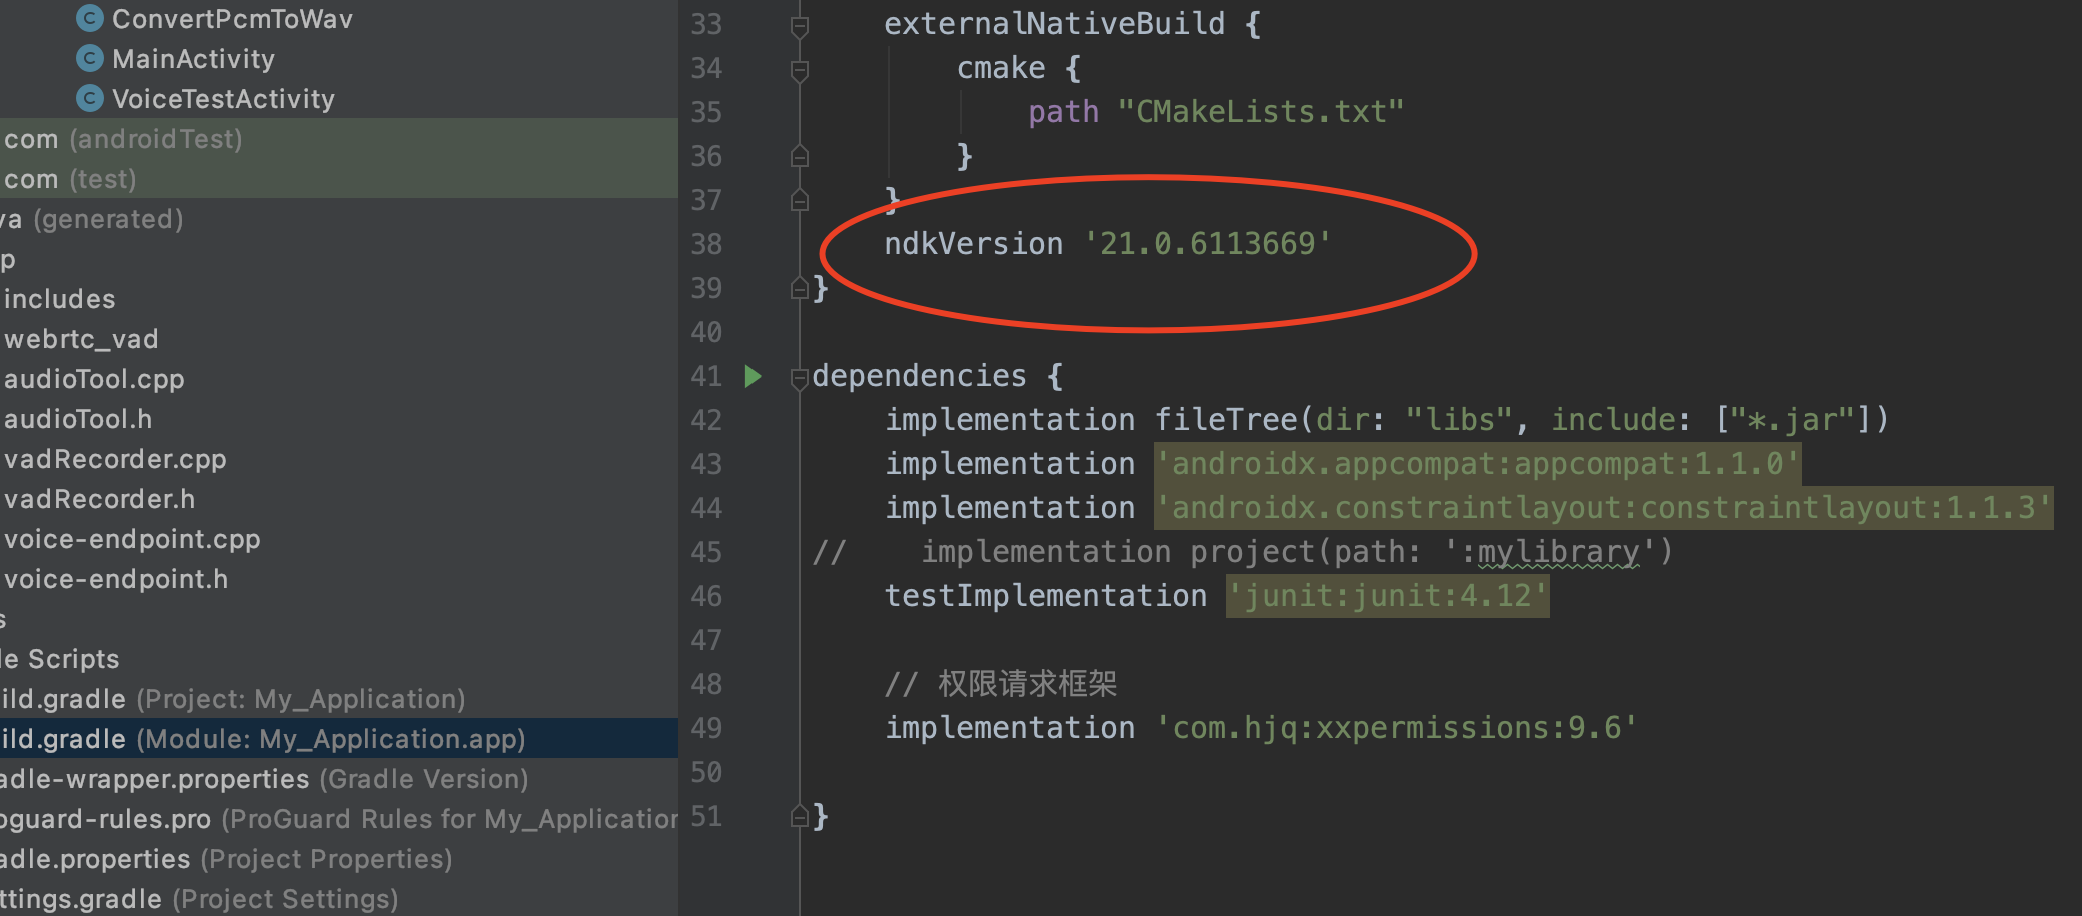Click the run arrow next to line 41
Viewport: 2082px width, 916px height.
[753, 377]
